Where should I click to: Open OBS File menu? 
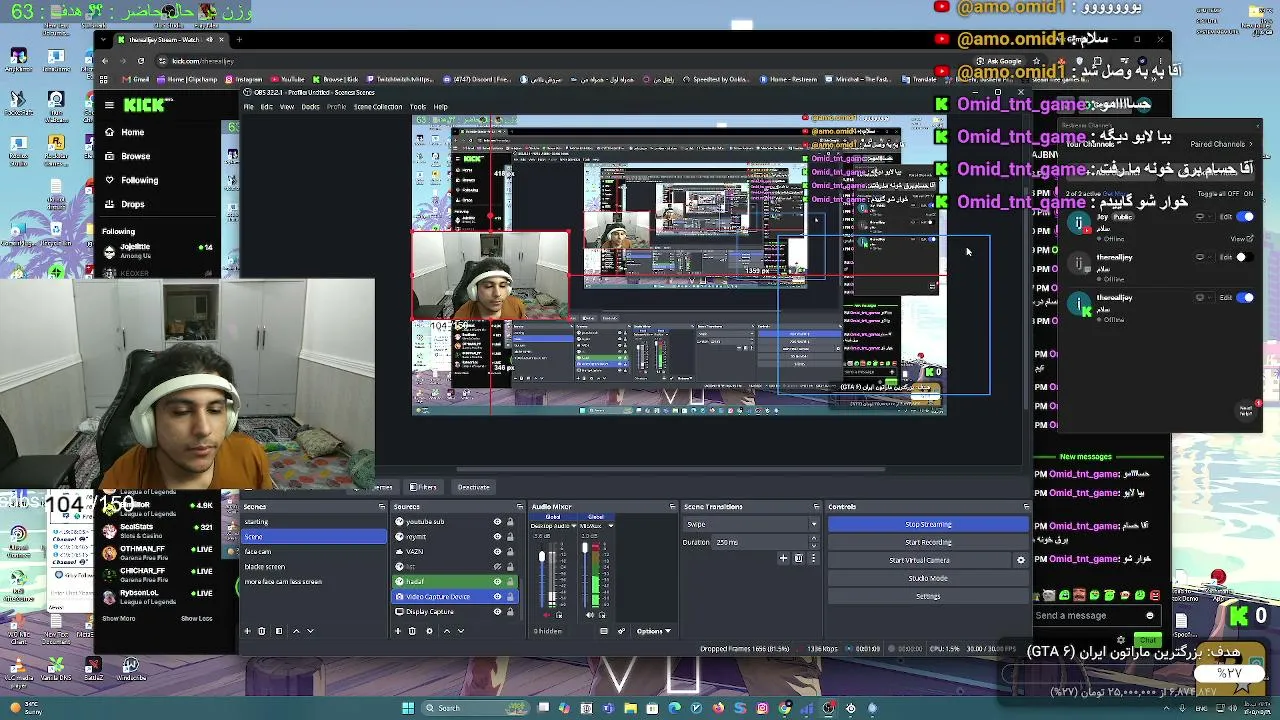249,107
